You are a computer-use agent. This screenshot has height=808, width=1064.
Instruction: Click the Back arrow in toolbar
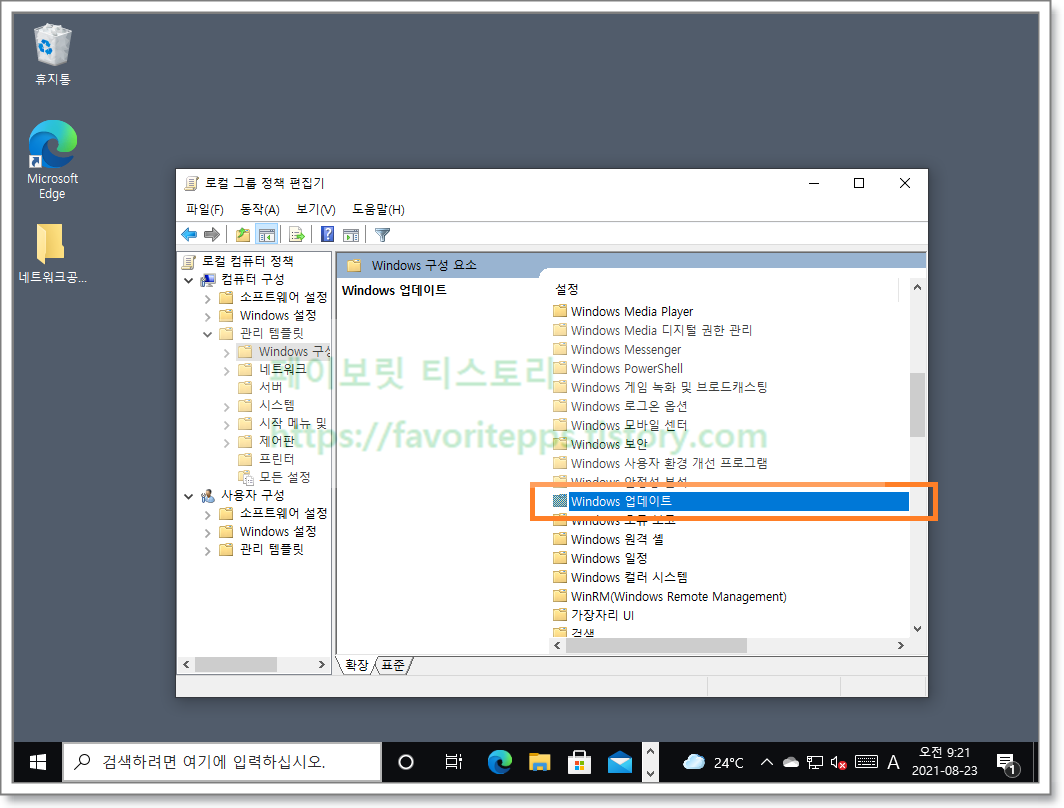click(189, 235)
